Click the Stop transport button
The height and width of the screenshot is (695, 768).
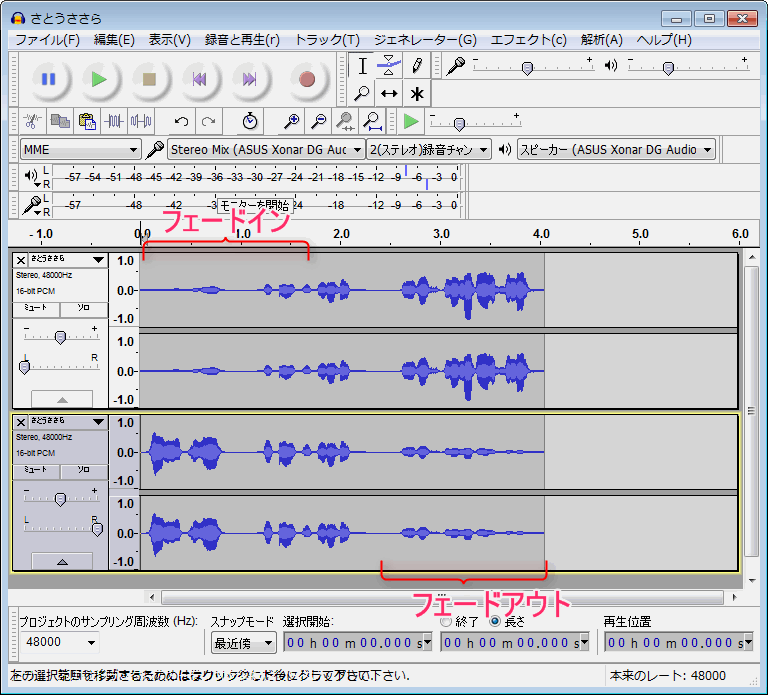point(149,79)
